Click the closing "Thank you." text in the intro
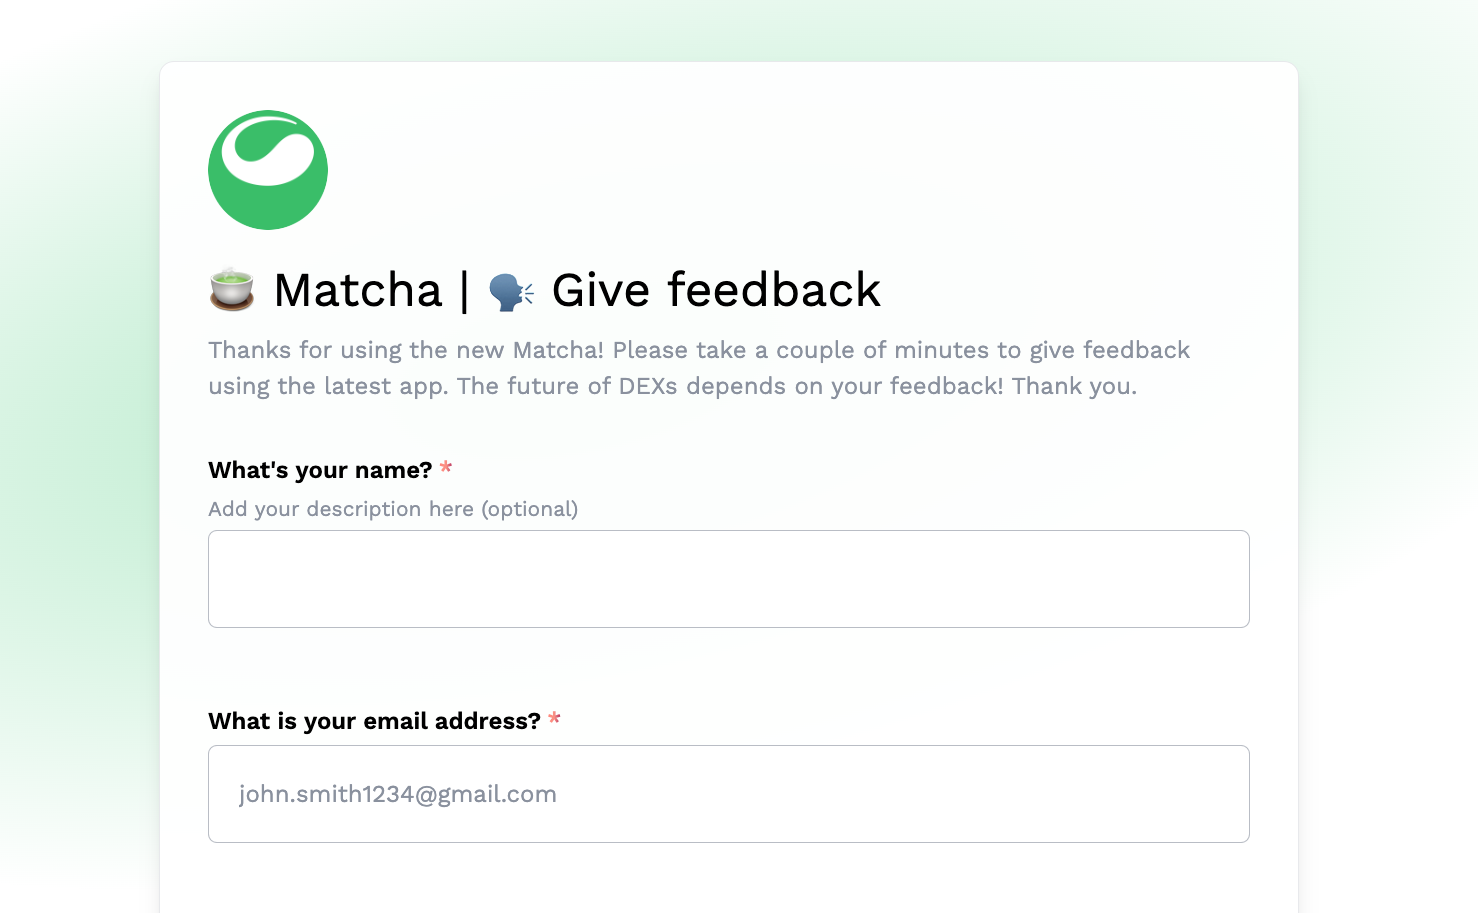This screenshot has width=1478, height=913. 1074,386
